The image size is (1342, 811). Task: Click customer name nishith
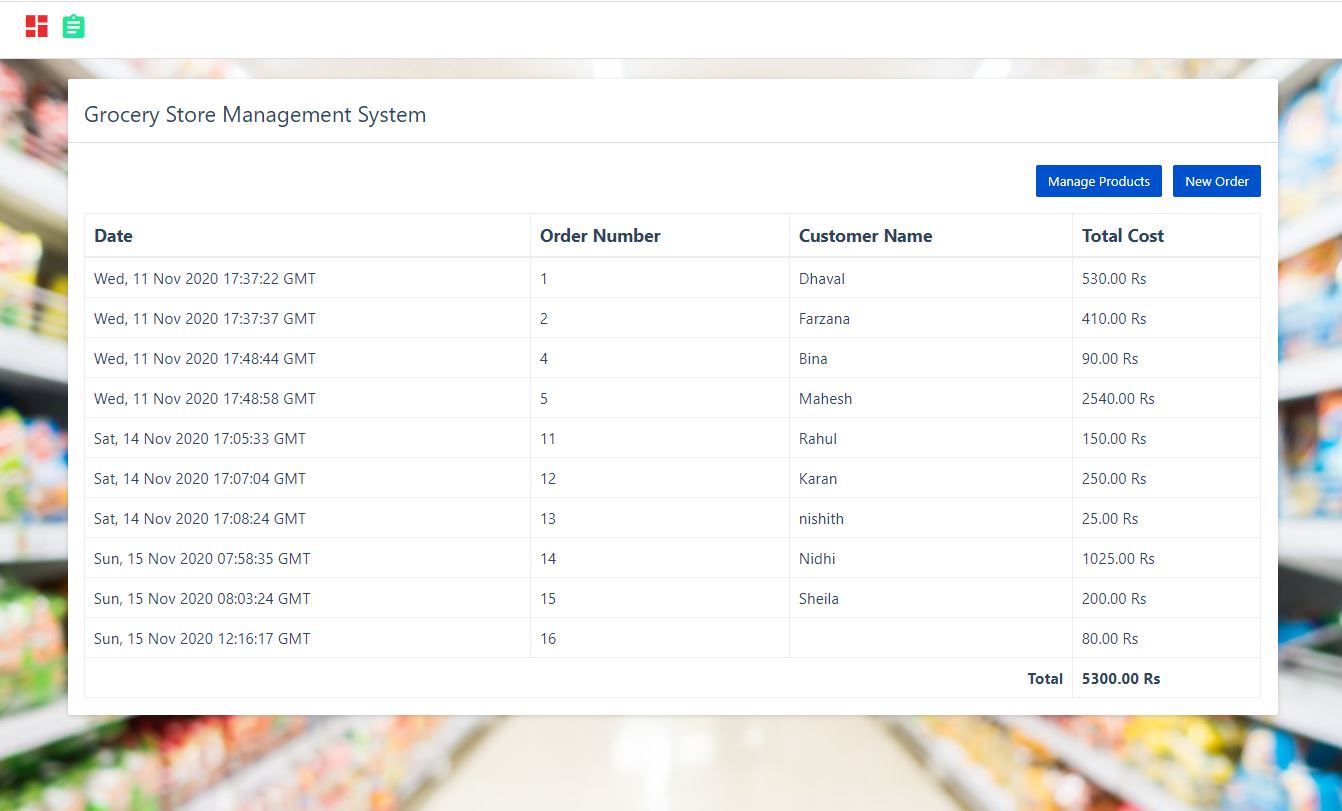coord(822,519)
